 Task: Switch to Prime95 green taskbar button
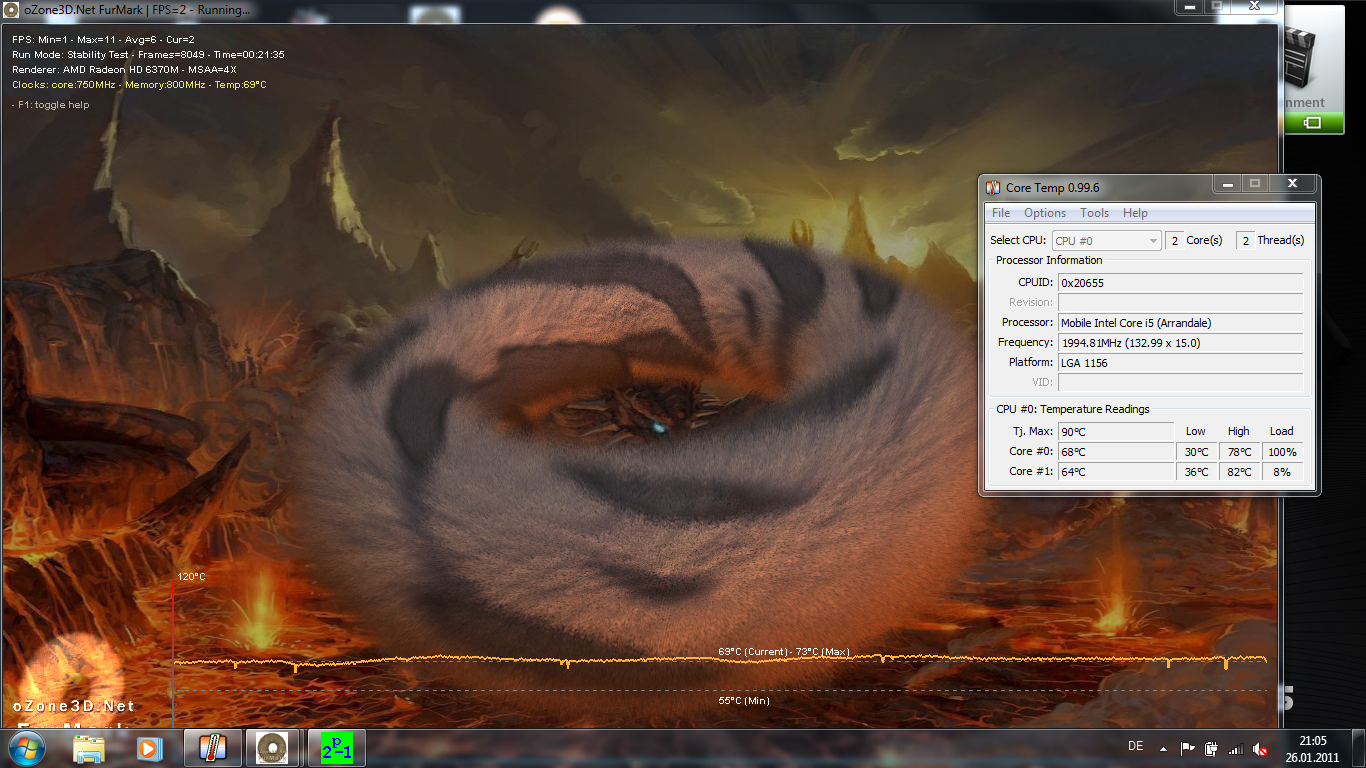click(x=336, y=748)
